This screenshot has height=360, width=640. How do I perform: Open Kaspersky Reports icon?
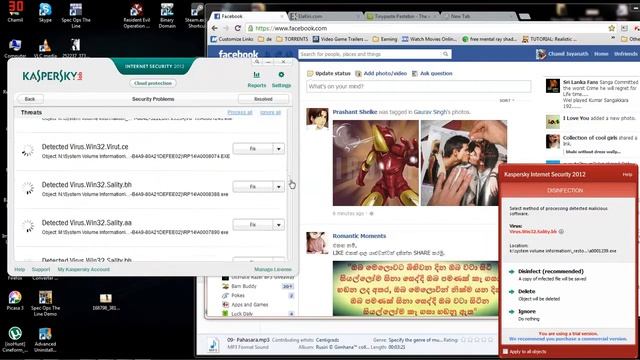[x=256, y=75]
